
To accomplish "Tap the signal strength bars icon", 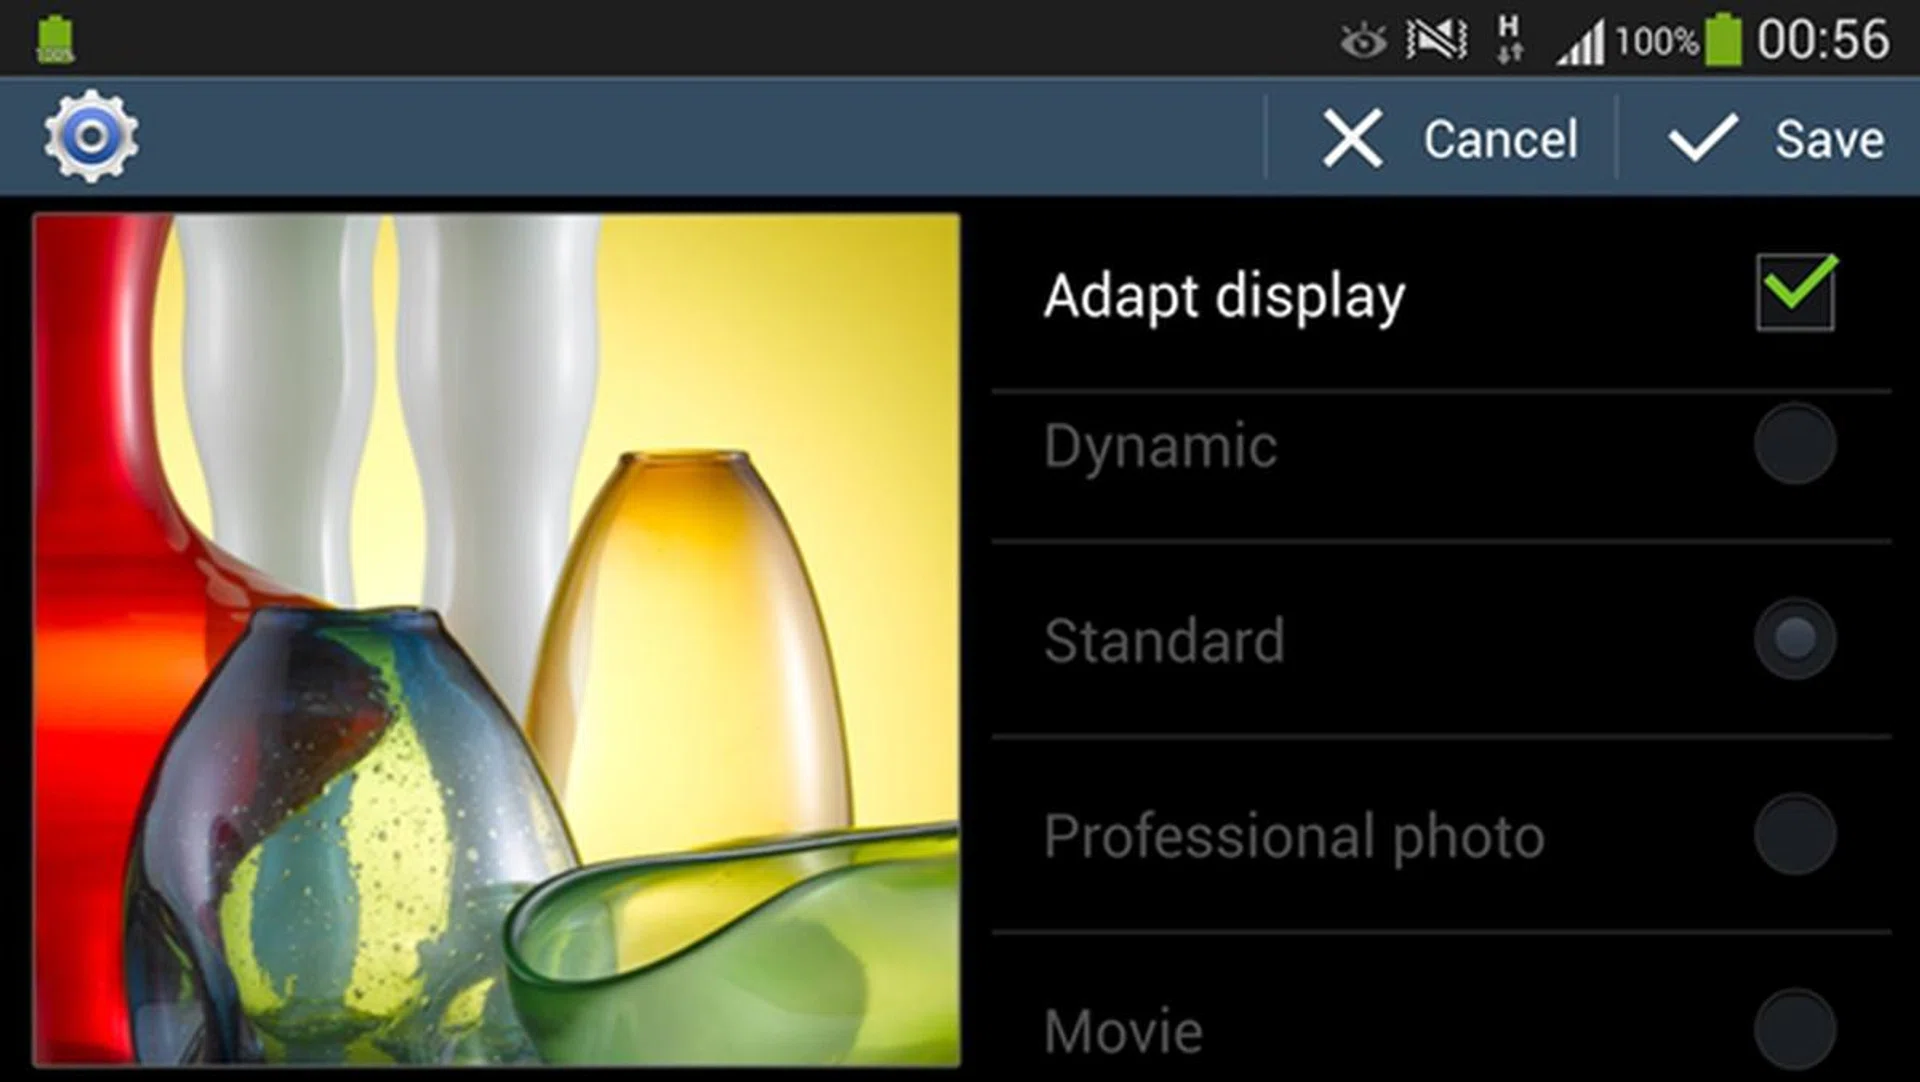I will 1580,44.
